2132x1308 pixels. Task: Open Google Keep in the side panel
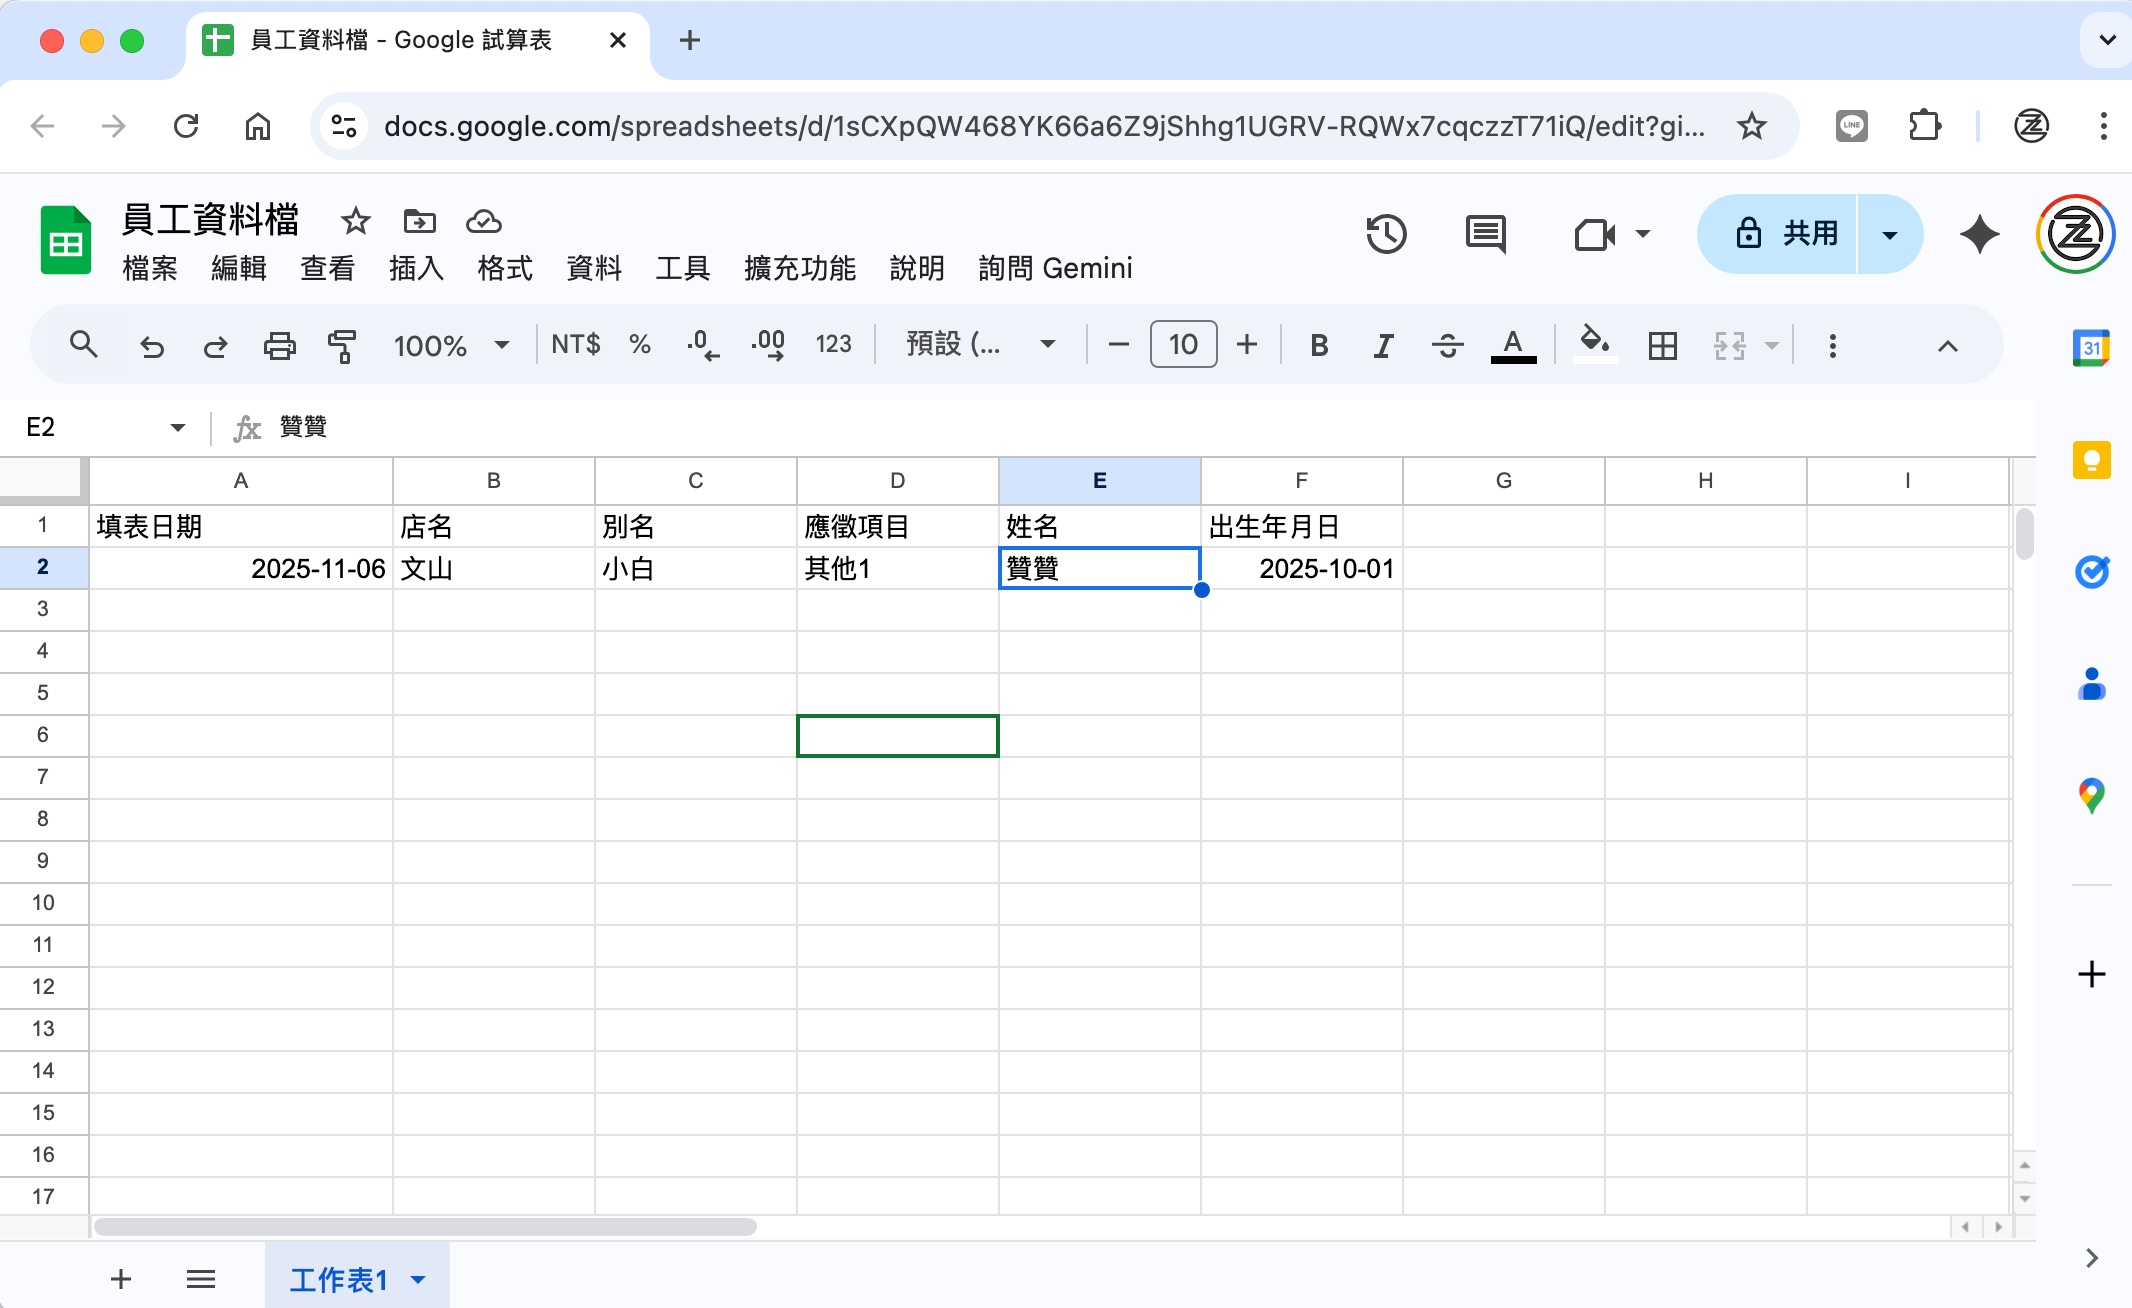point(2092,460)
